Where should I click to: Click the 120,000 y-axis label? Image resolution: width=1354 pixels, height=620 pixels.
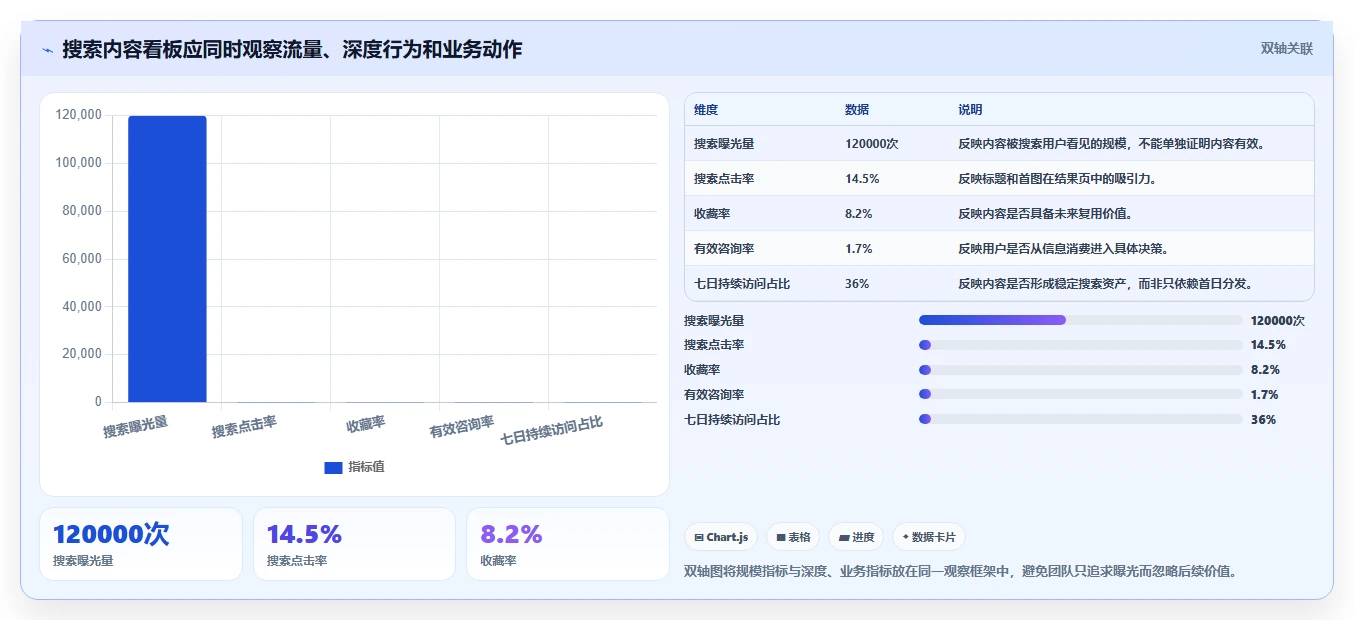point(78,115)
